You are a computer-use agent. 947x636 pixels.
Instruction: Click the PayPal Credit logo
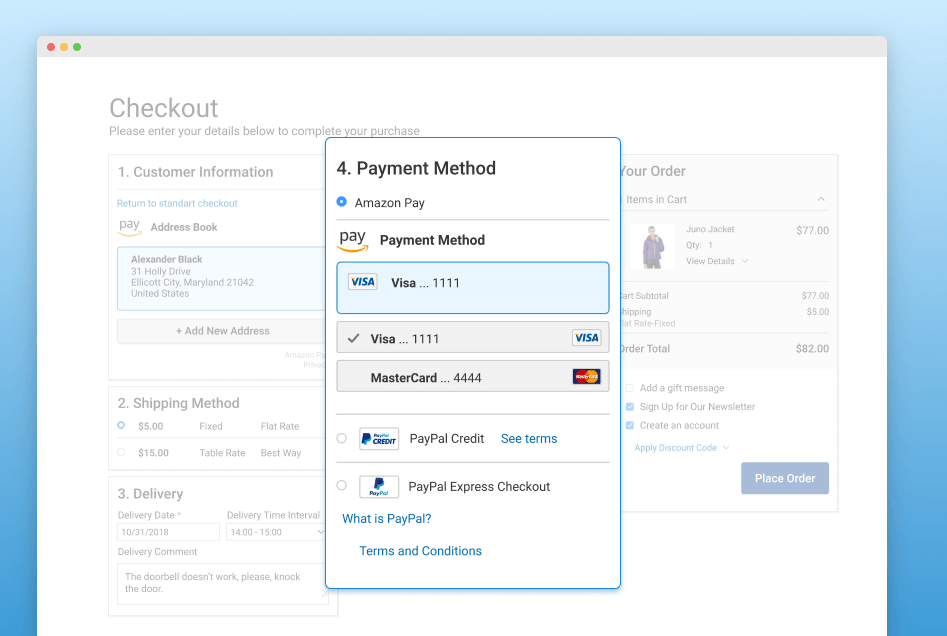coord(379,439)
